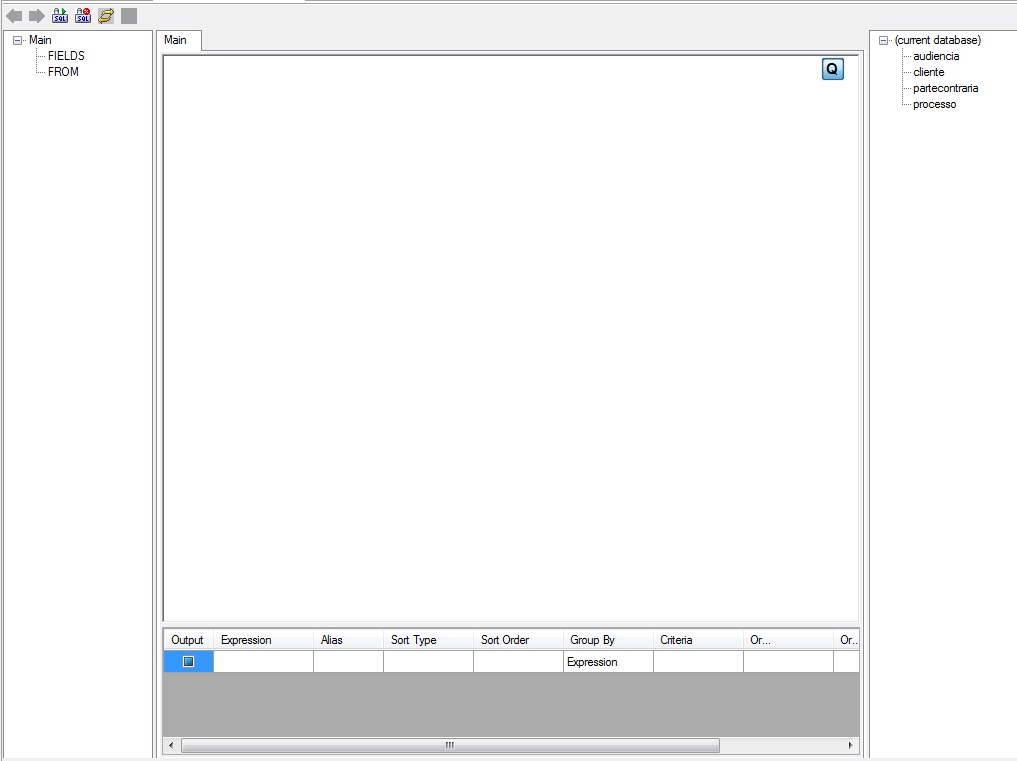The width and height of the screenshot is (1017, 761).
Task: Collapse the Main tree node
Action: click(x=18, y=41)
